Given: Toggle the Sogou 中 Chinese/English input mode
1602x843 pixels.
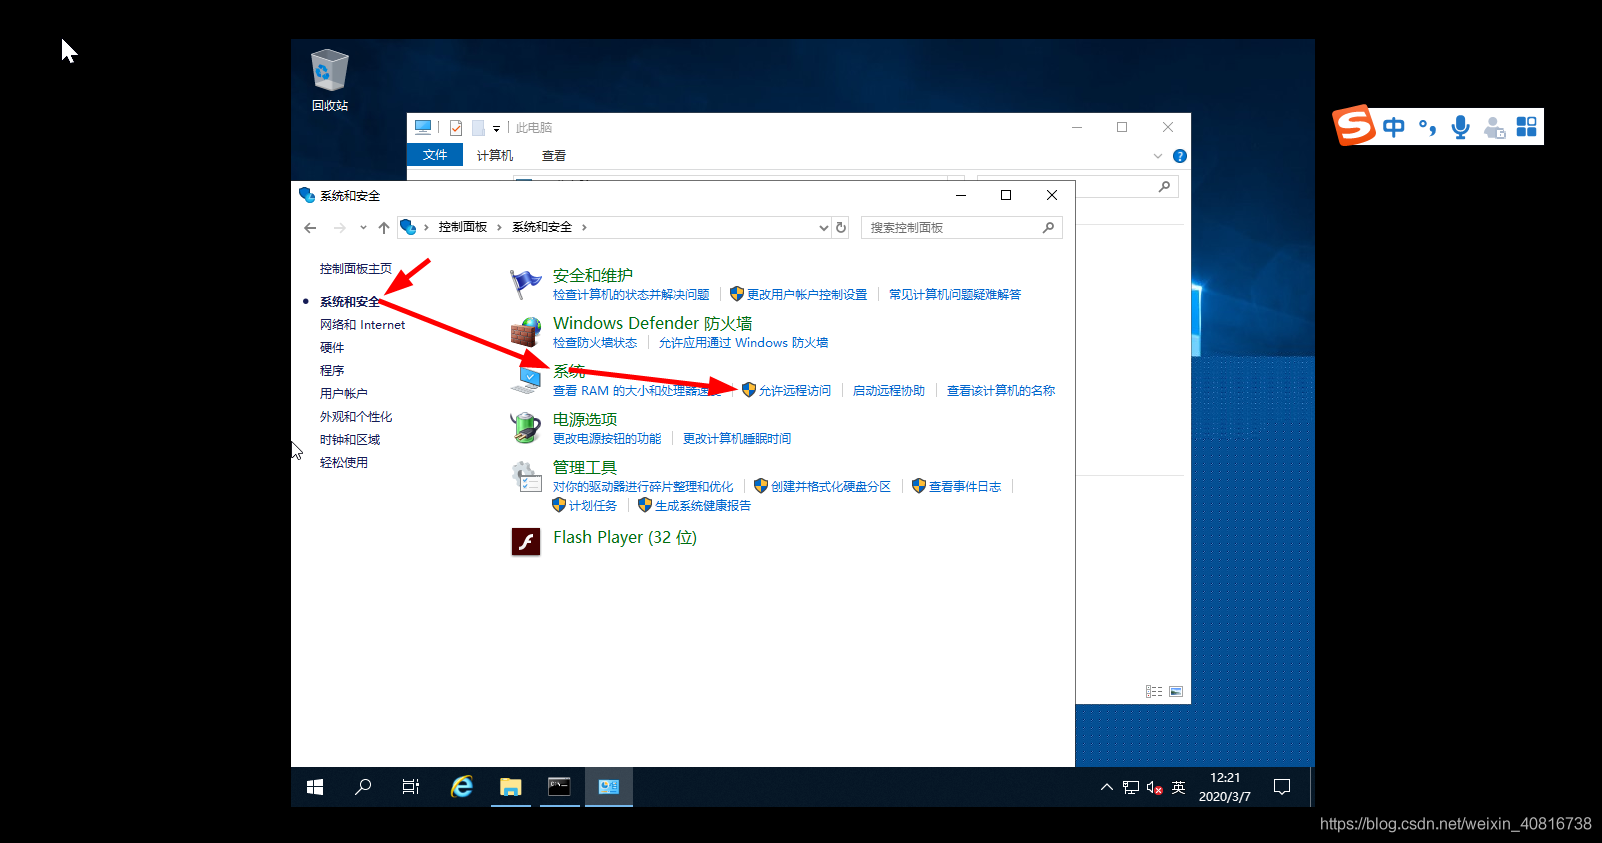Looking at the screenshot, I should coord(1393,127).
